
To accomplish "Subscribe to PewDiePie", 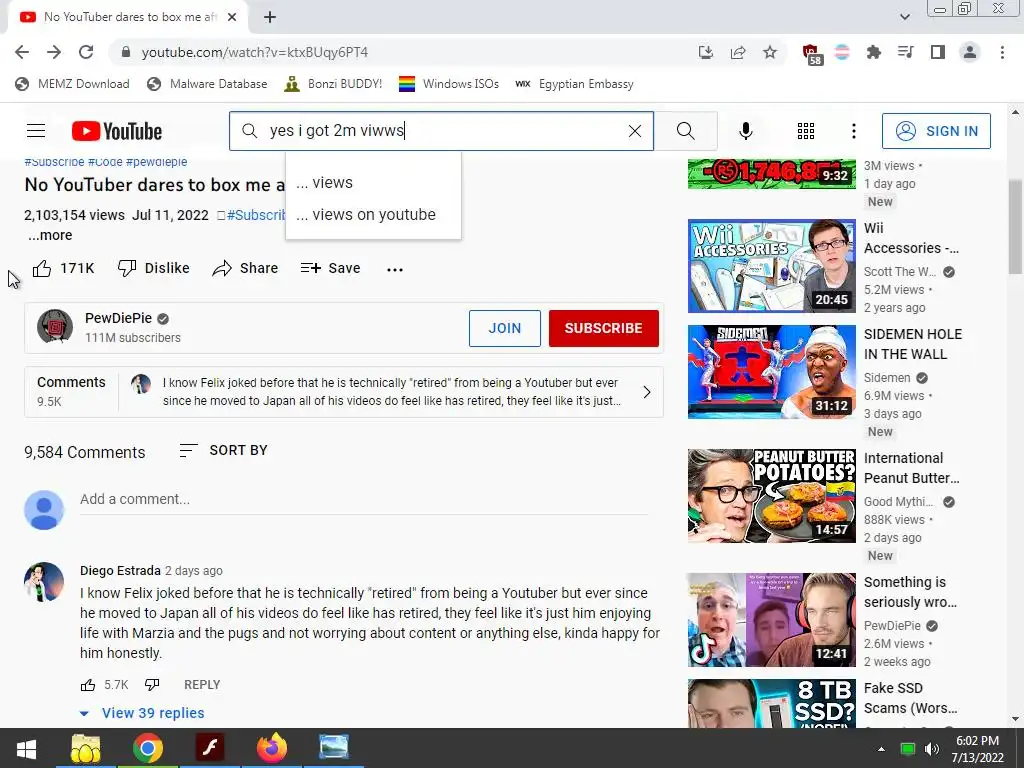I will [x=603, y=328].
